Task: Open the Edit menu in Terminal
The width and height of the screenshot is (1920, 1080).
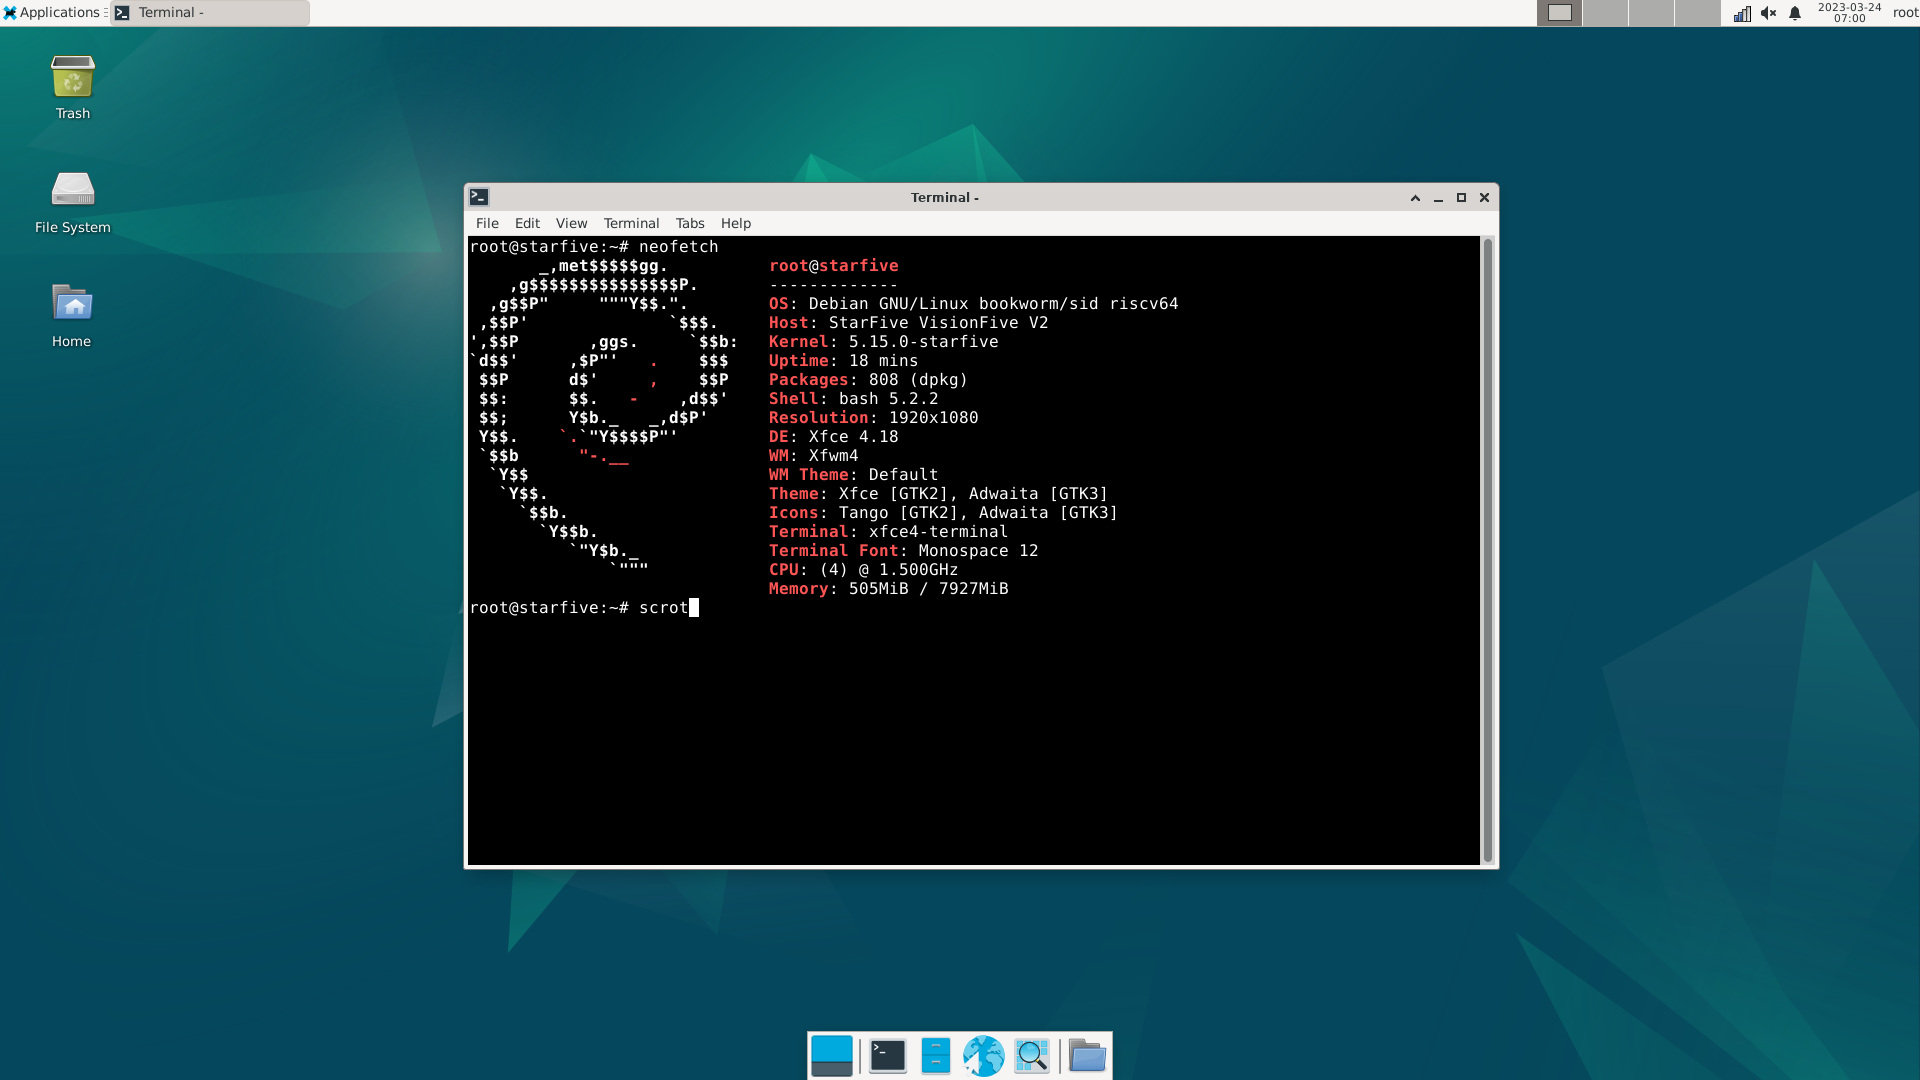Action: (x=527, y=223)
